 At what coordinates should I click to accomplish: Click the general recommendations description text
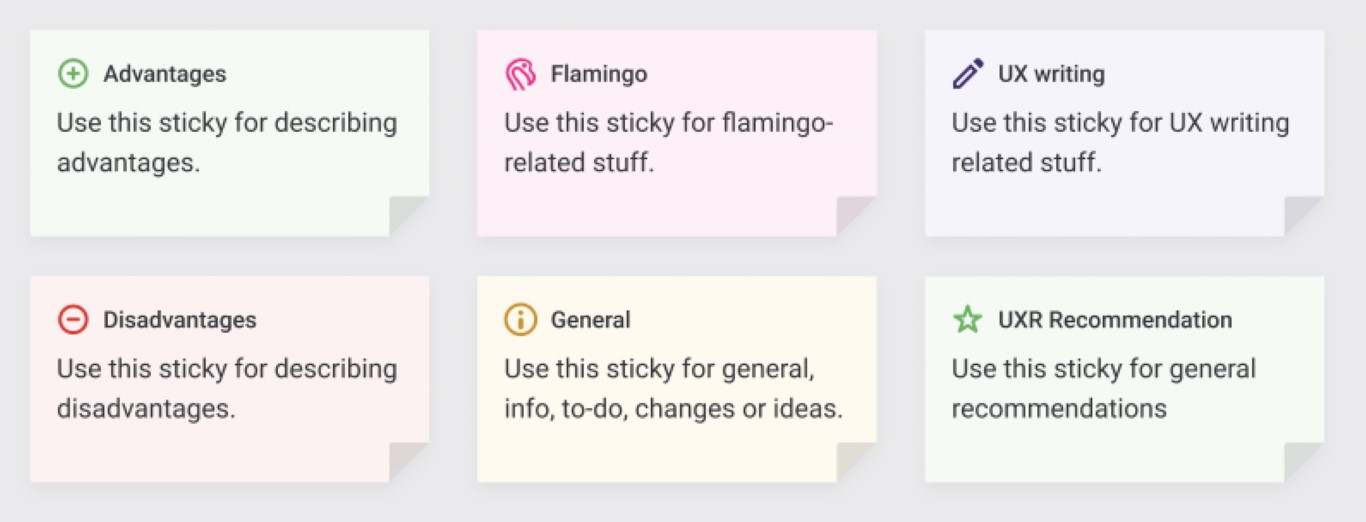(1104, 389)
